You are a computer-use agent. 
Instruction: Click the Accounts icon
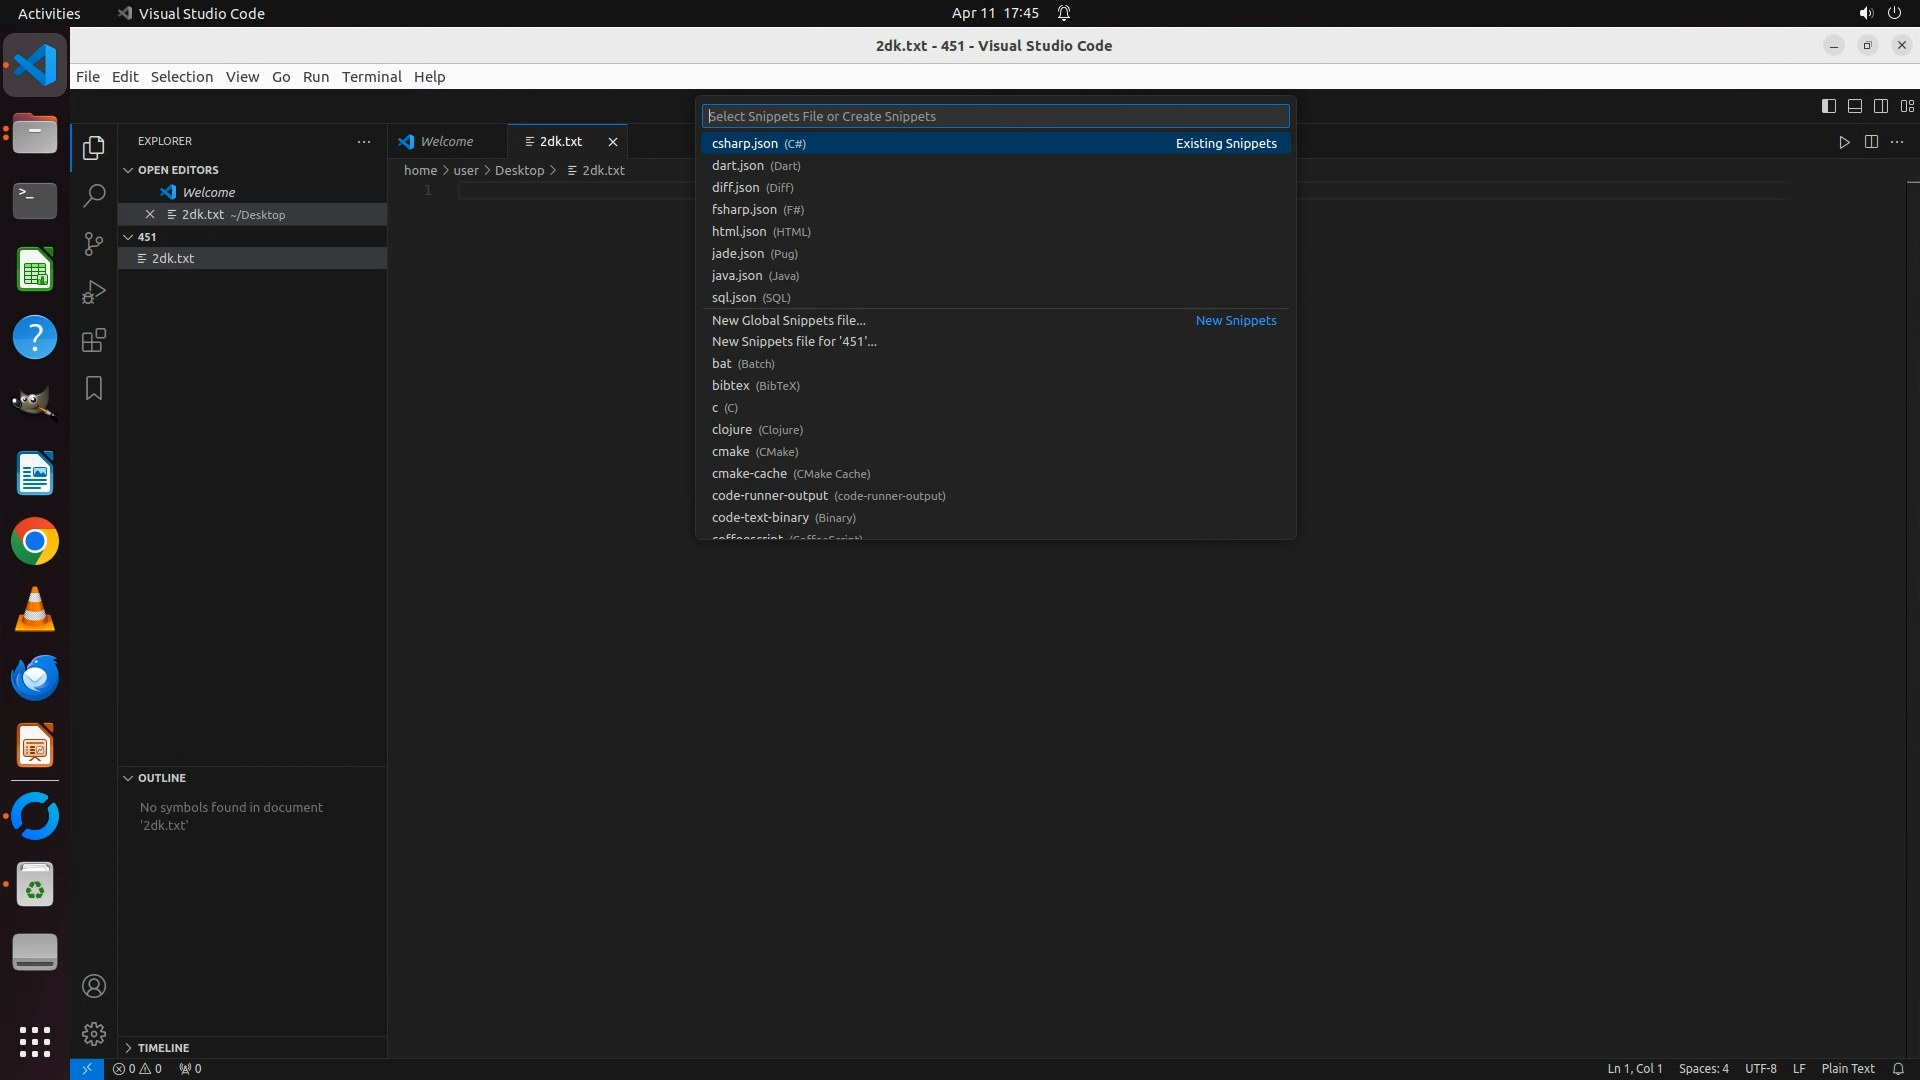click(x=94, y=986)
